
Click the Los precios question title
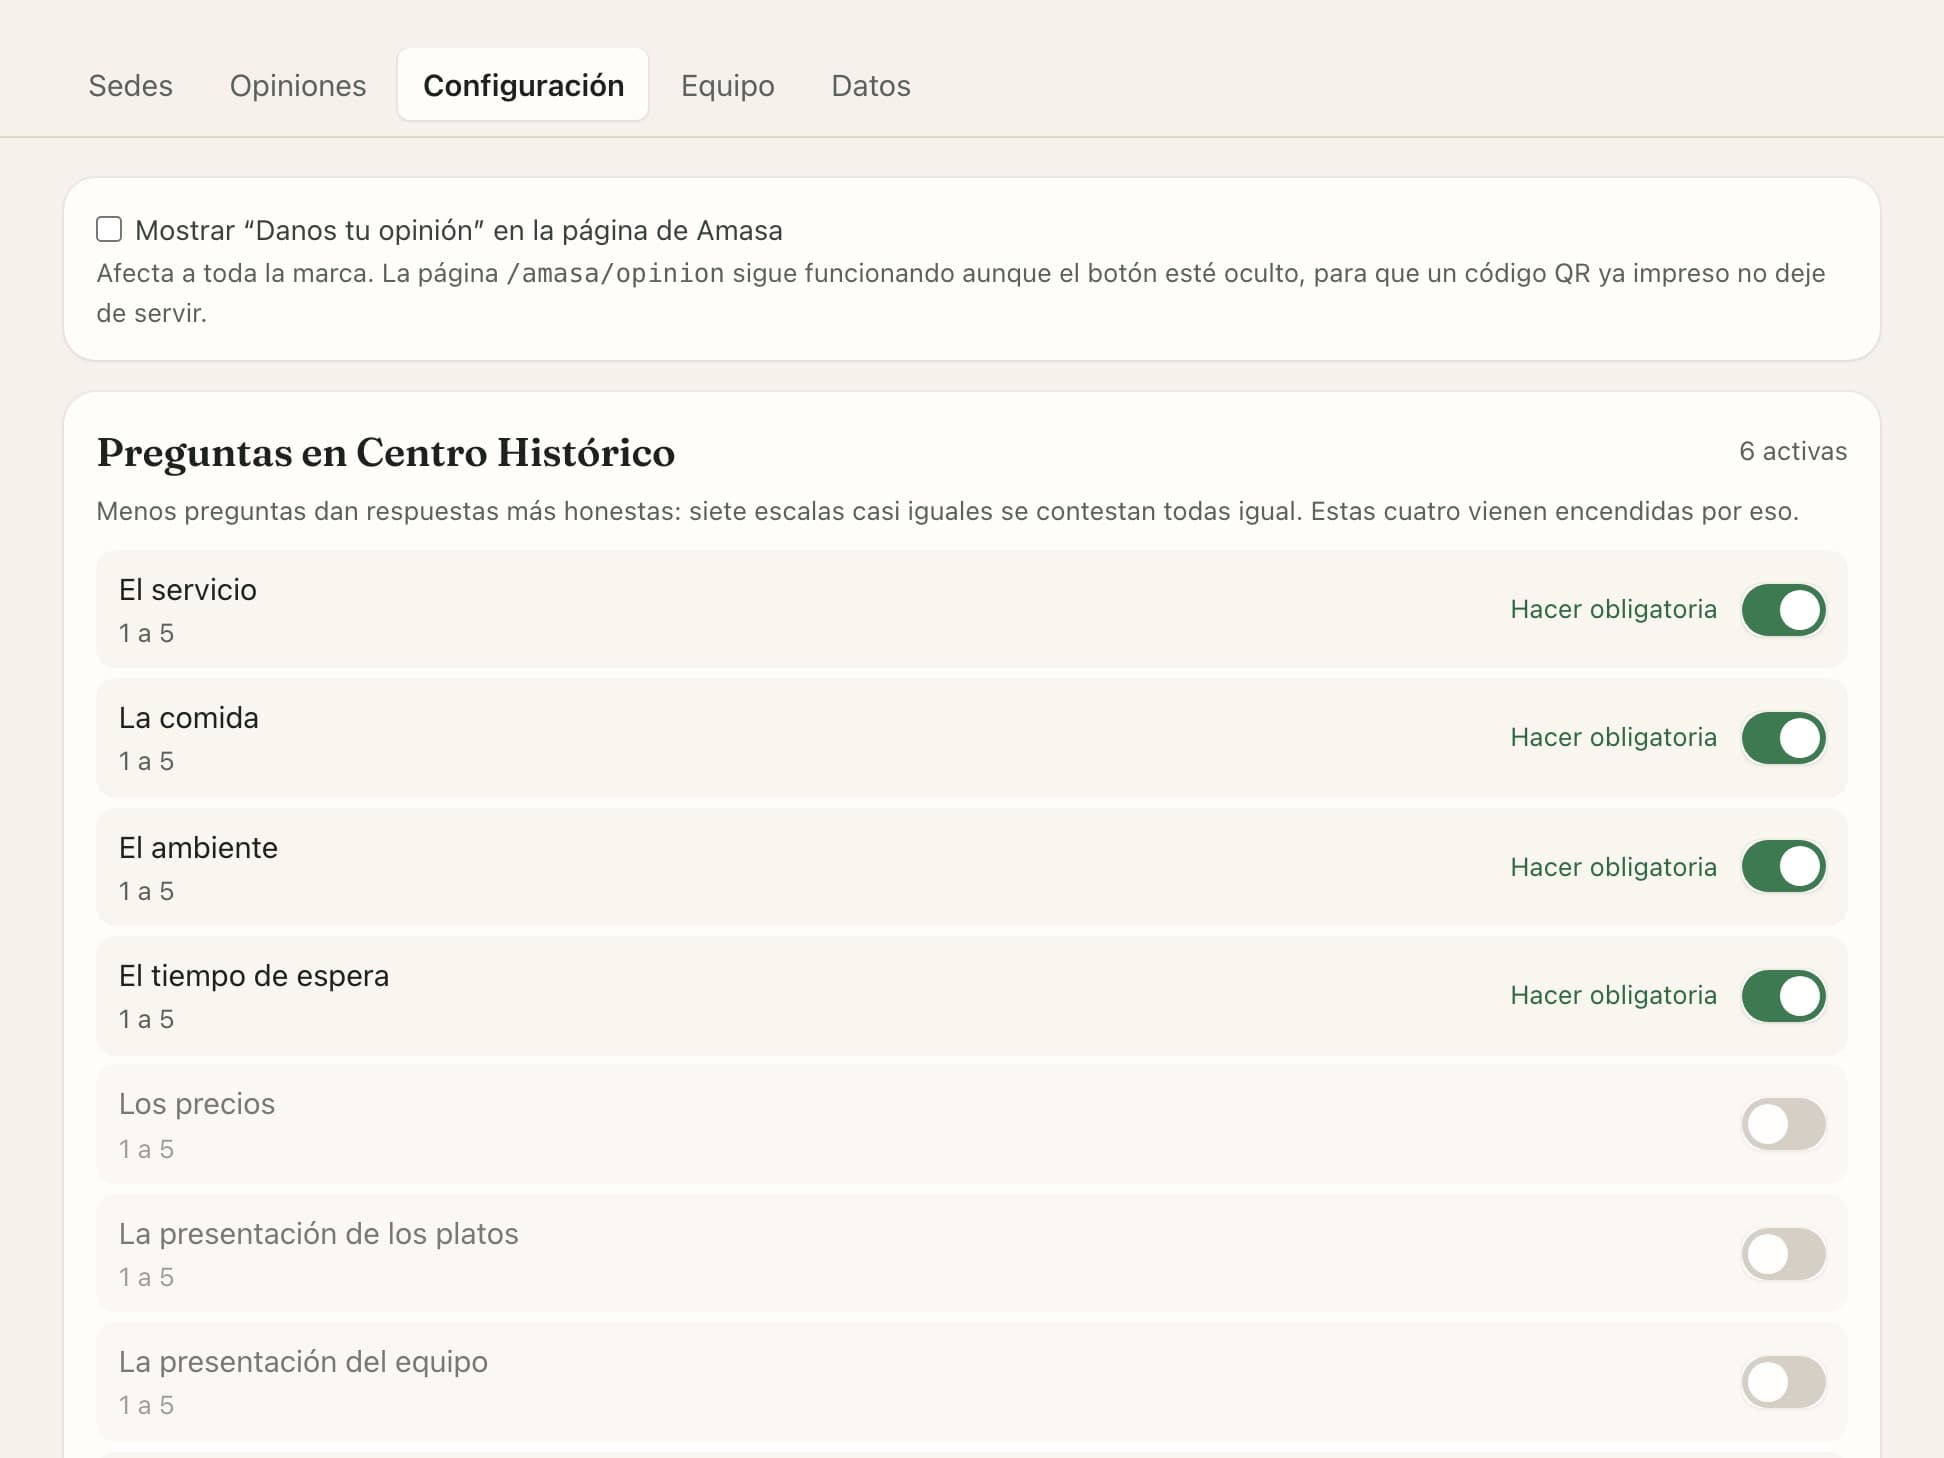(197, 1103)
